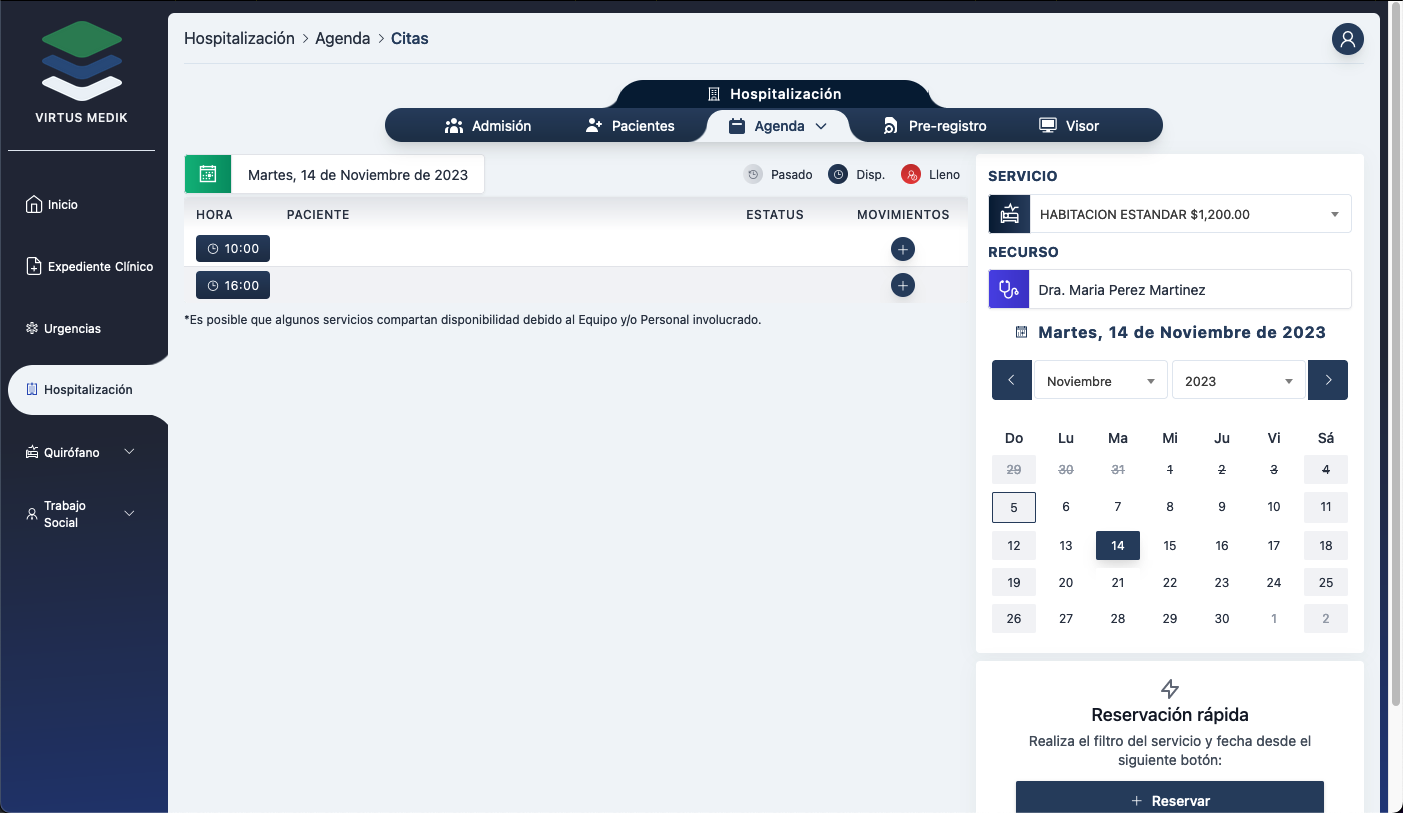
Task: Open Urgencias in the sidebar
Action: pyautogui.click(x=72, y=328)
